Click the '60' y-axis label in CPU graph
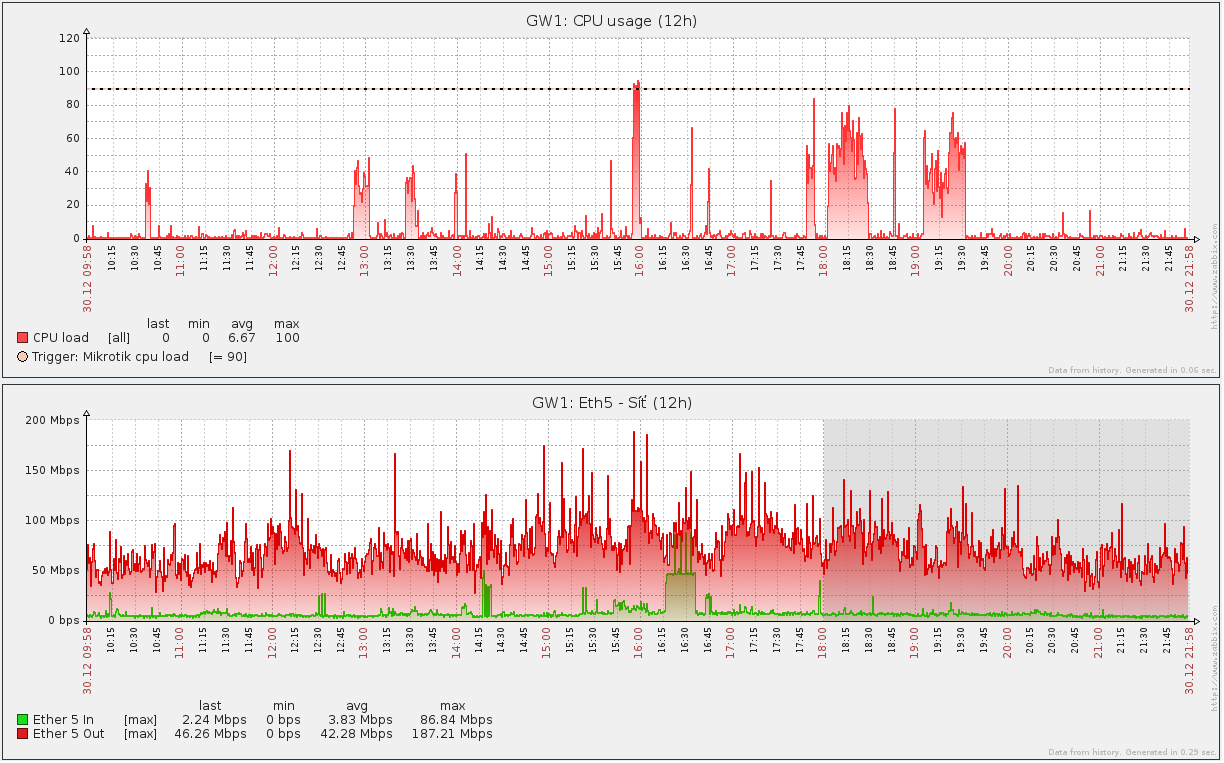 [72, 139]
